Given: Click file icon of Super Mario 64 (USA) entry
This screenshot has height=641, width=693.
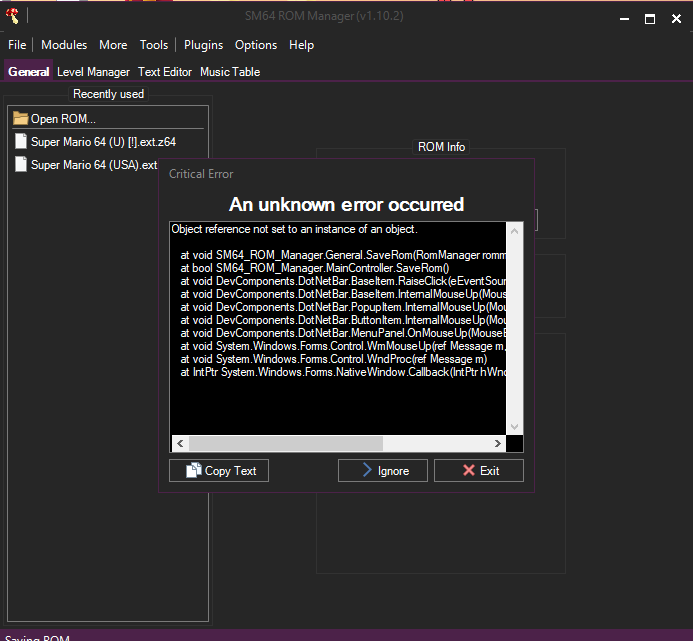Looking at the screenshot, I should tap(21, 165).
